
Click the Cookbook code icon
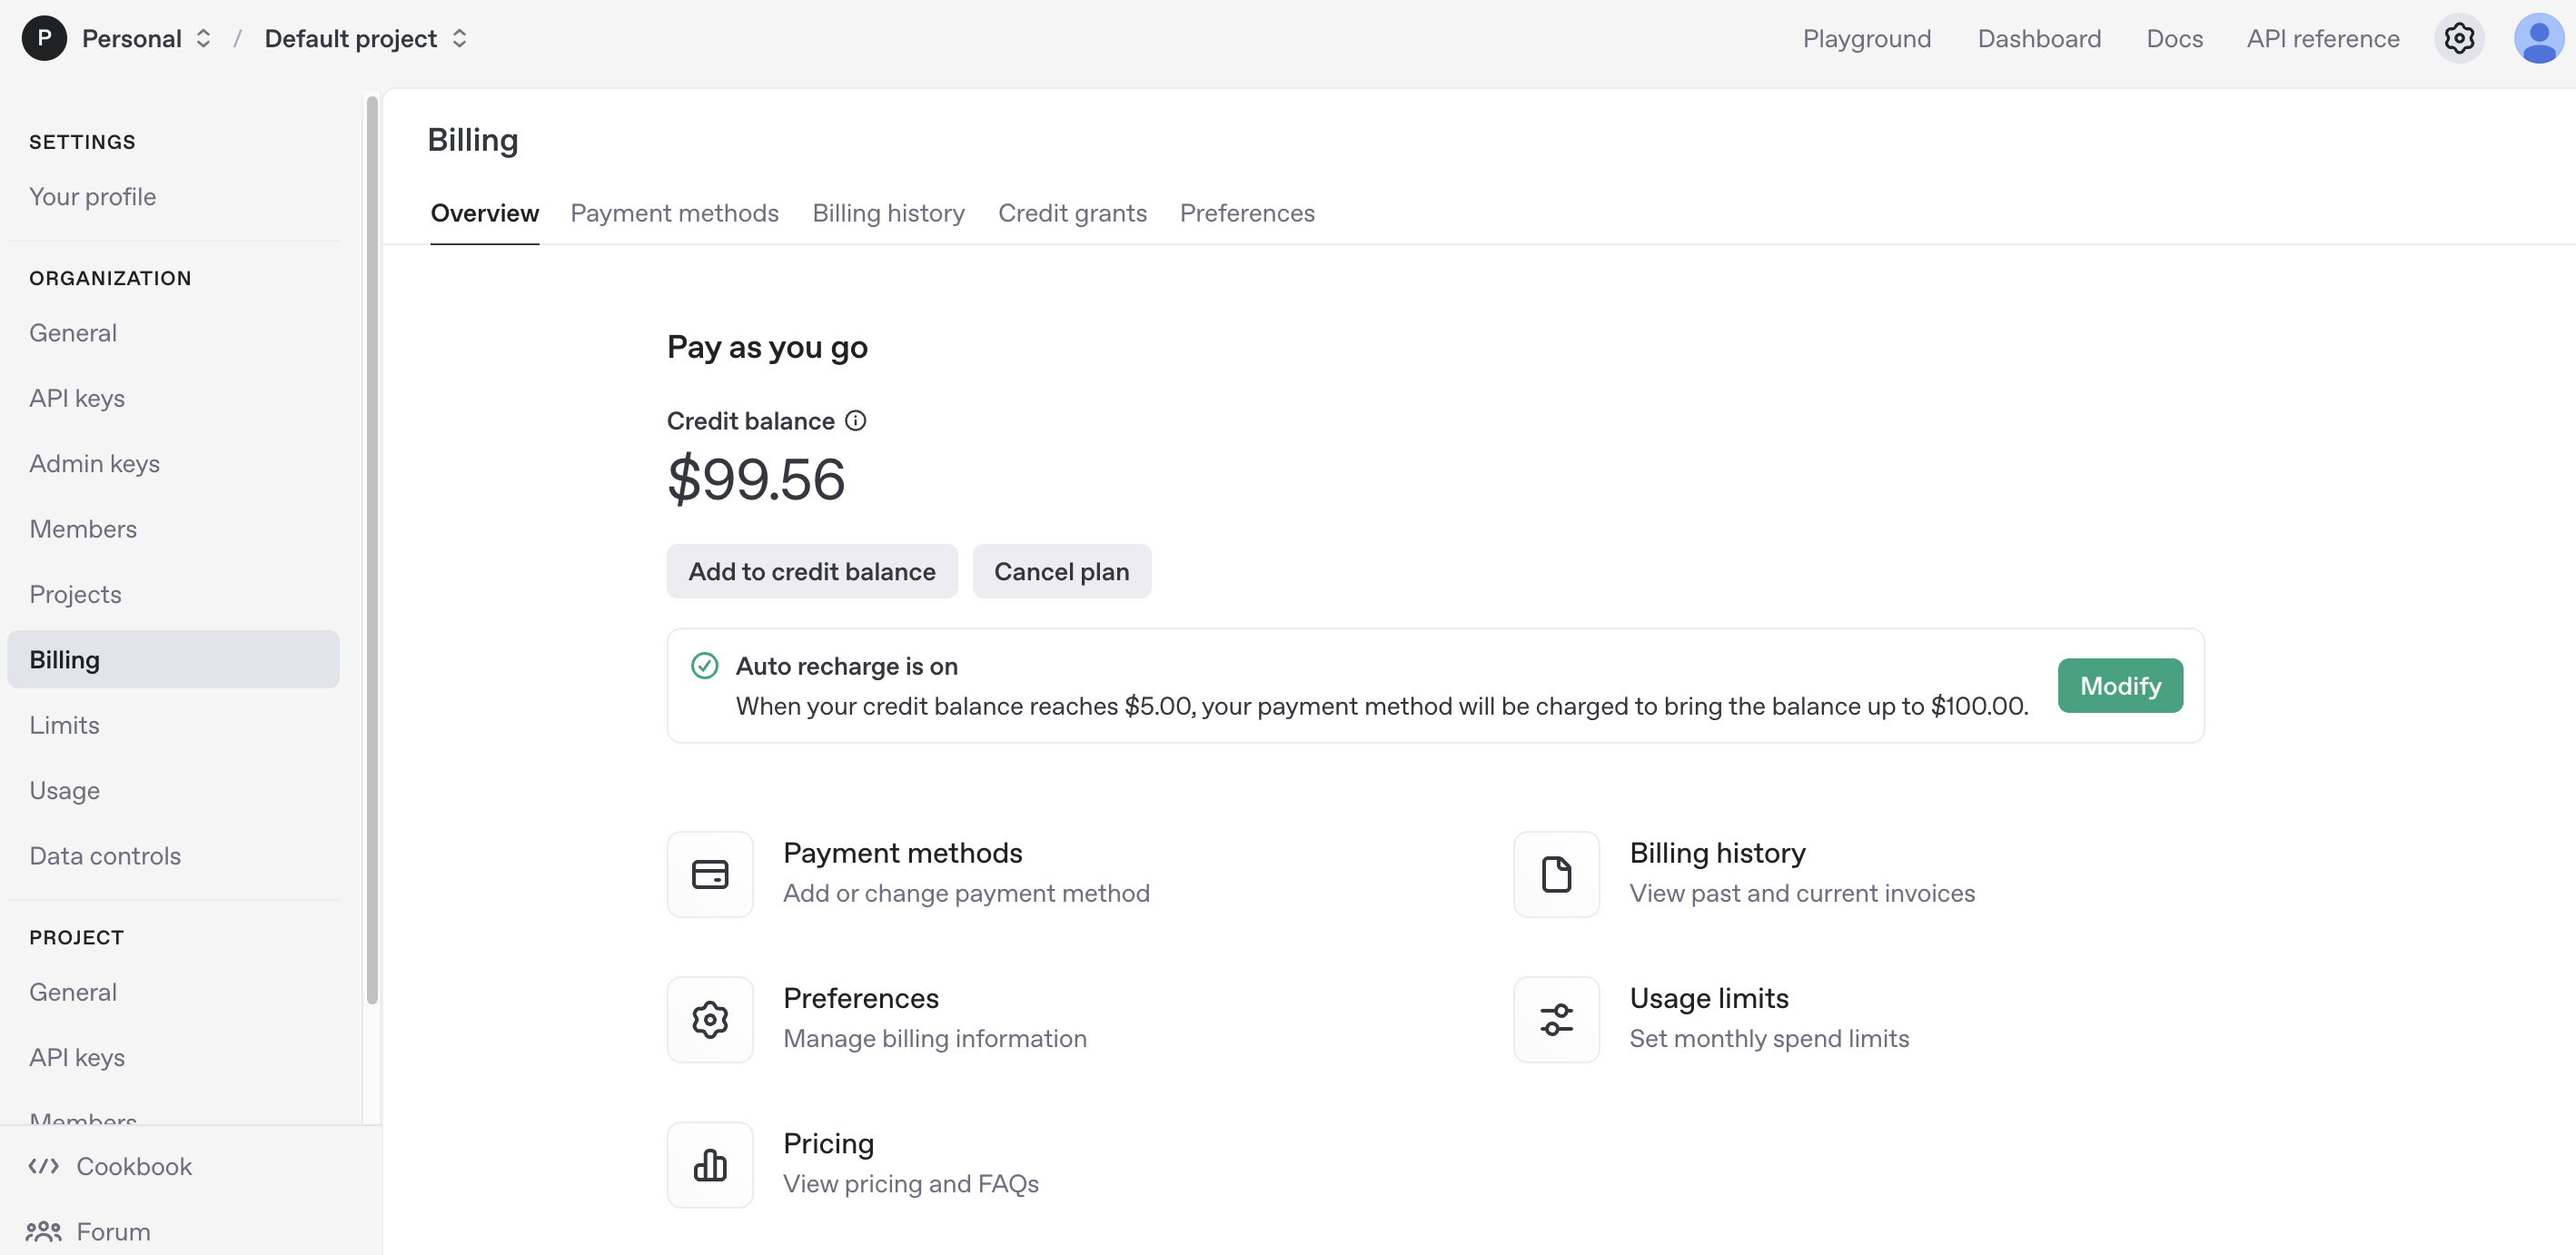(43, 1166)
